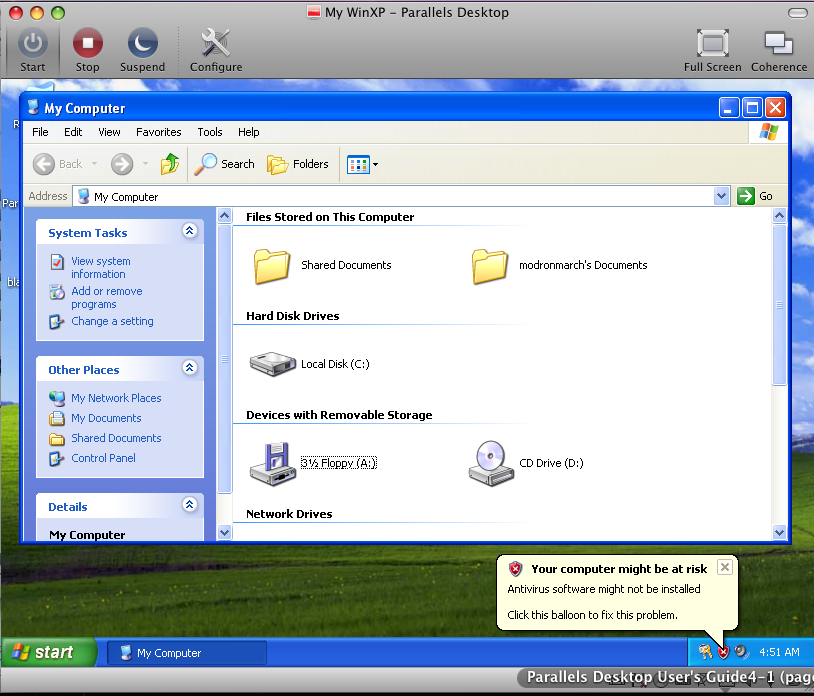Toggle the Folders pane
Image resolution: width=814 pixels, height=696 pixels.
298,164
